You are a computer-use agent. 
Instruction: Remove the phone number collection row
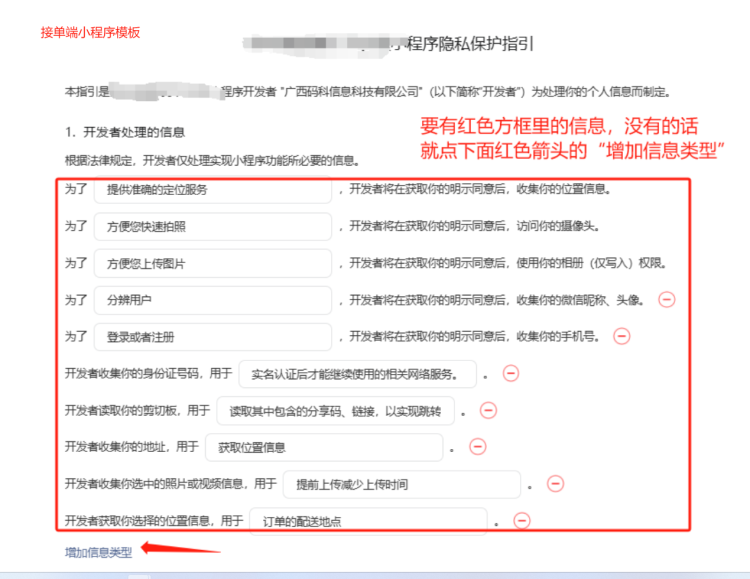[621, 336]
